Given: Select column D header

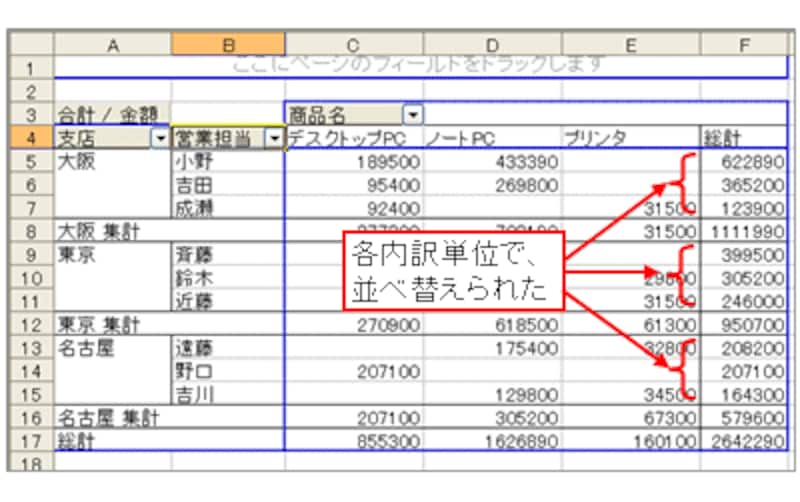Looking at the screenshot, I should [x=492, y=43].
